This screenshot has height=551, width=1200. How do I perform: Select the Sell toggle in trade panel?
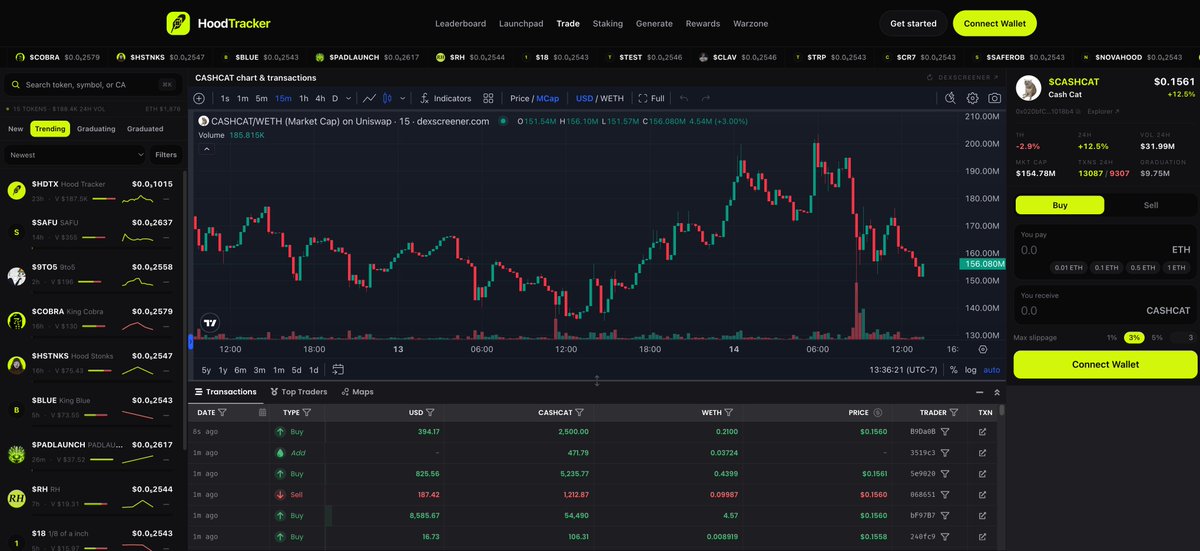[1151, 205]
